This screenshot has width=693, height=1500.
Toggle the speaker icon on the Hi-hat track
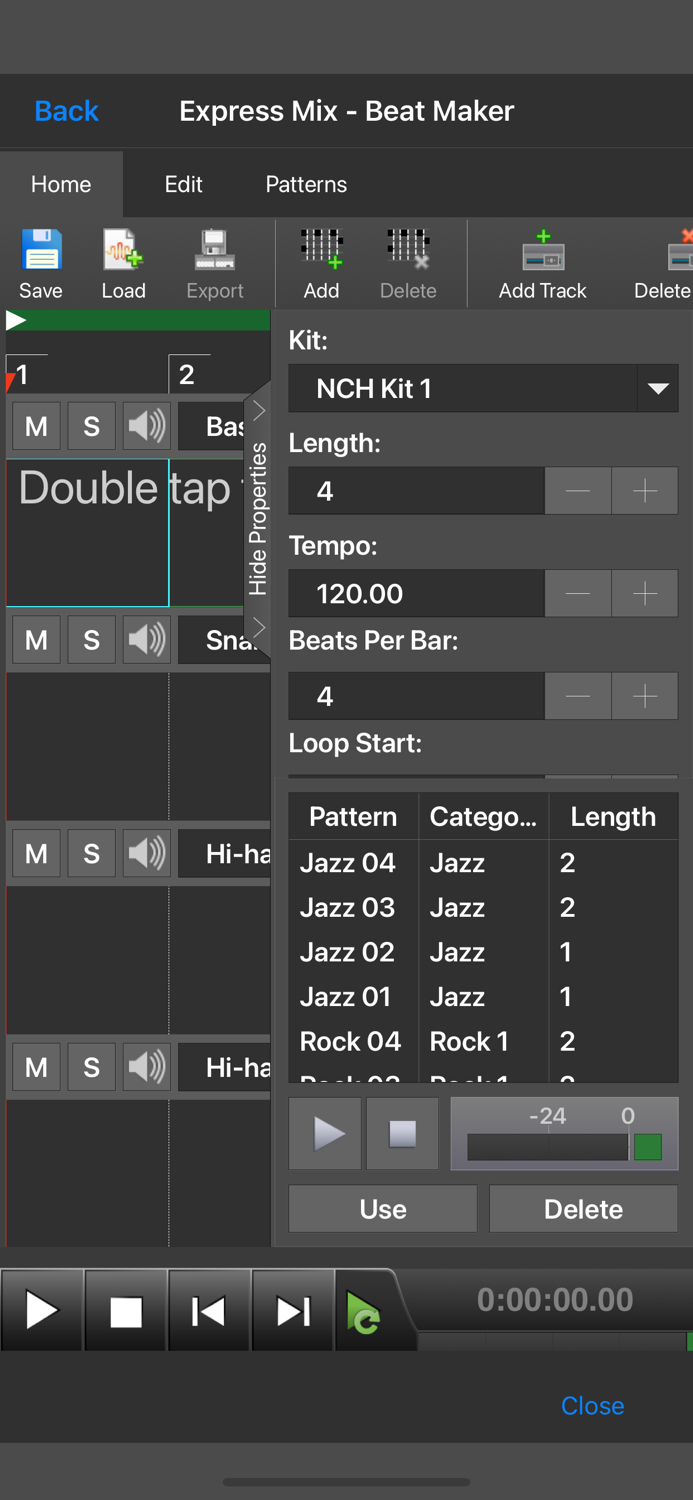(146, 853)
